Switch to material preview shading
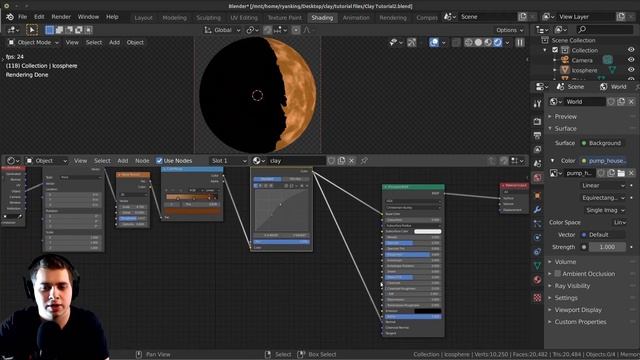Screen dimensions: 640x360 click(488, 42)
